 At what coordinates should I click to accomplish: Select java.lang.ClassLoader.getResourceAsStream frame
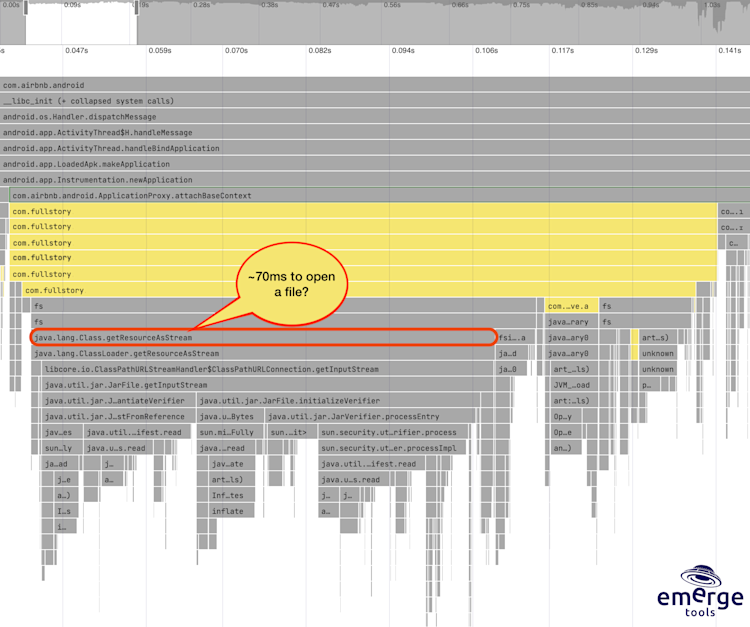[x=263, y=353]
